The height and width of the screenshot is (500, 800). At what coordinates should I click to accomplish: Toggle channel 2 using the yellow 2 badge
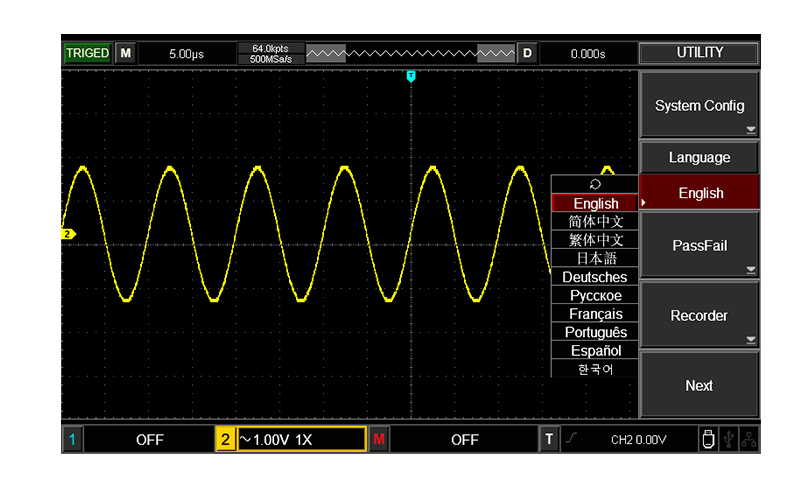coord(225,439)
